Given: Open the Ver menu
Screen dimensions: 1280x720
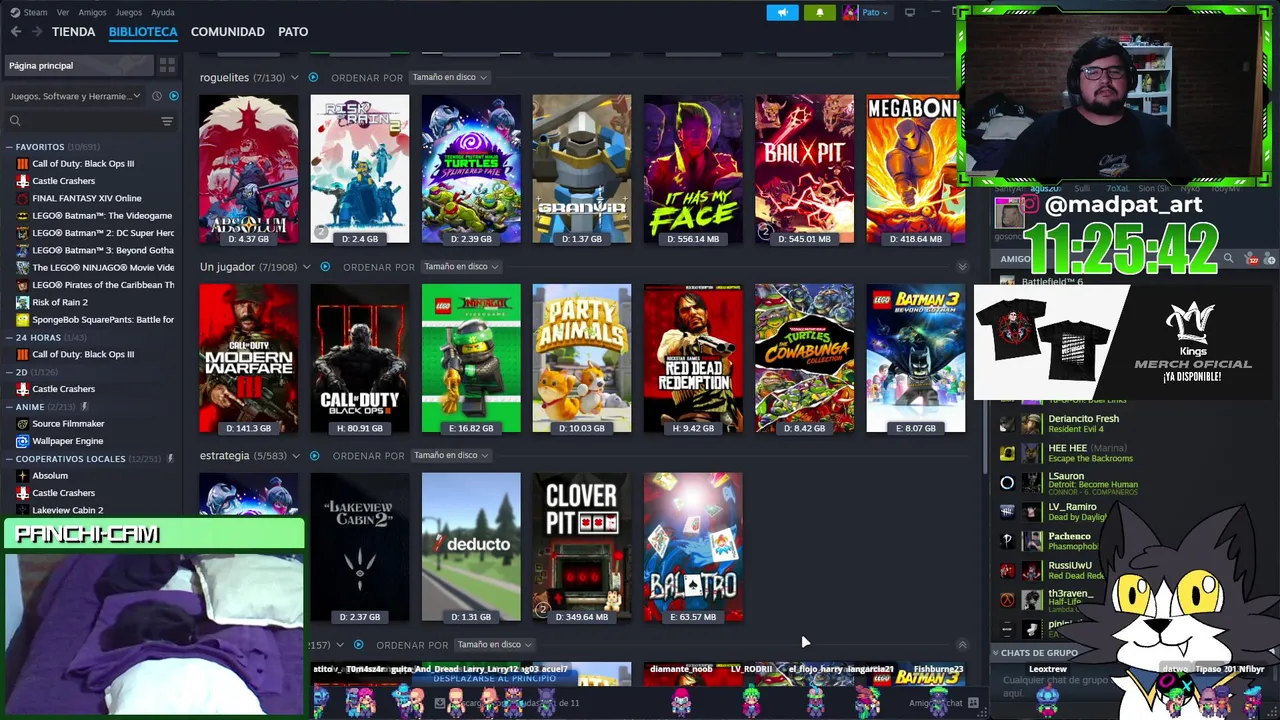Looking at the screenshot, I should click(x=63, y=12).
